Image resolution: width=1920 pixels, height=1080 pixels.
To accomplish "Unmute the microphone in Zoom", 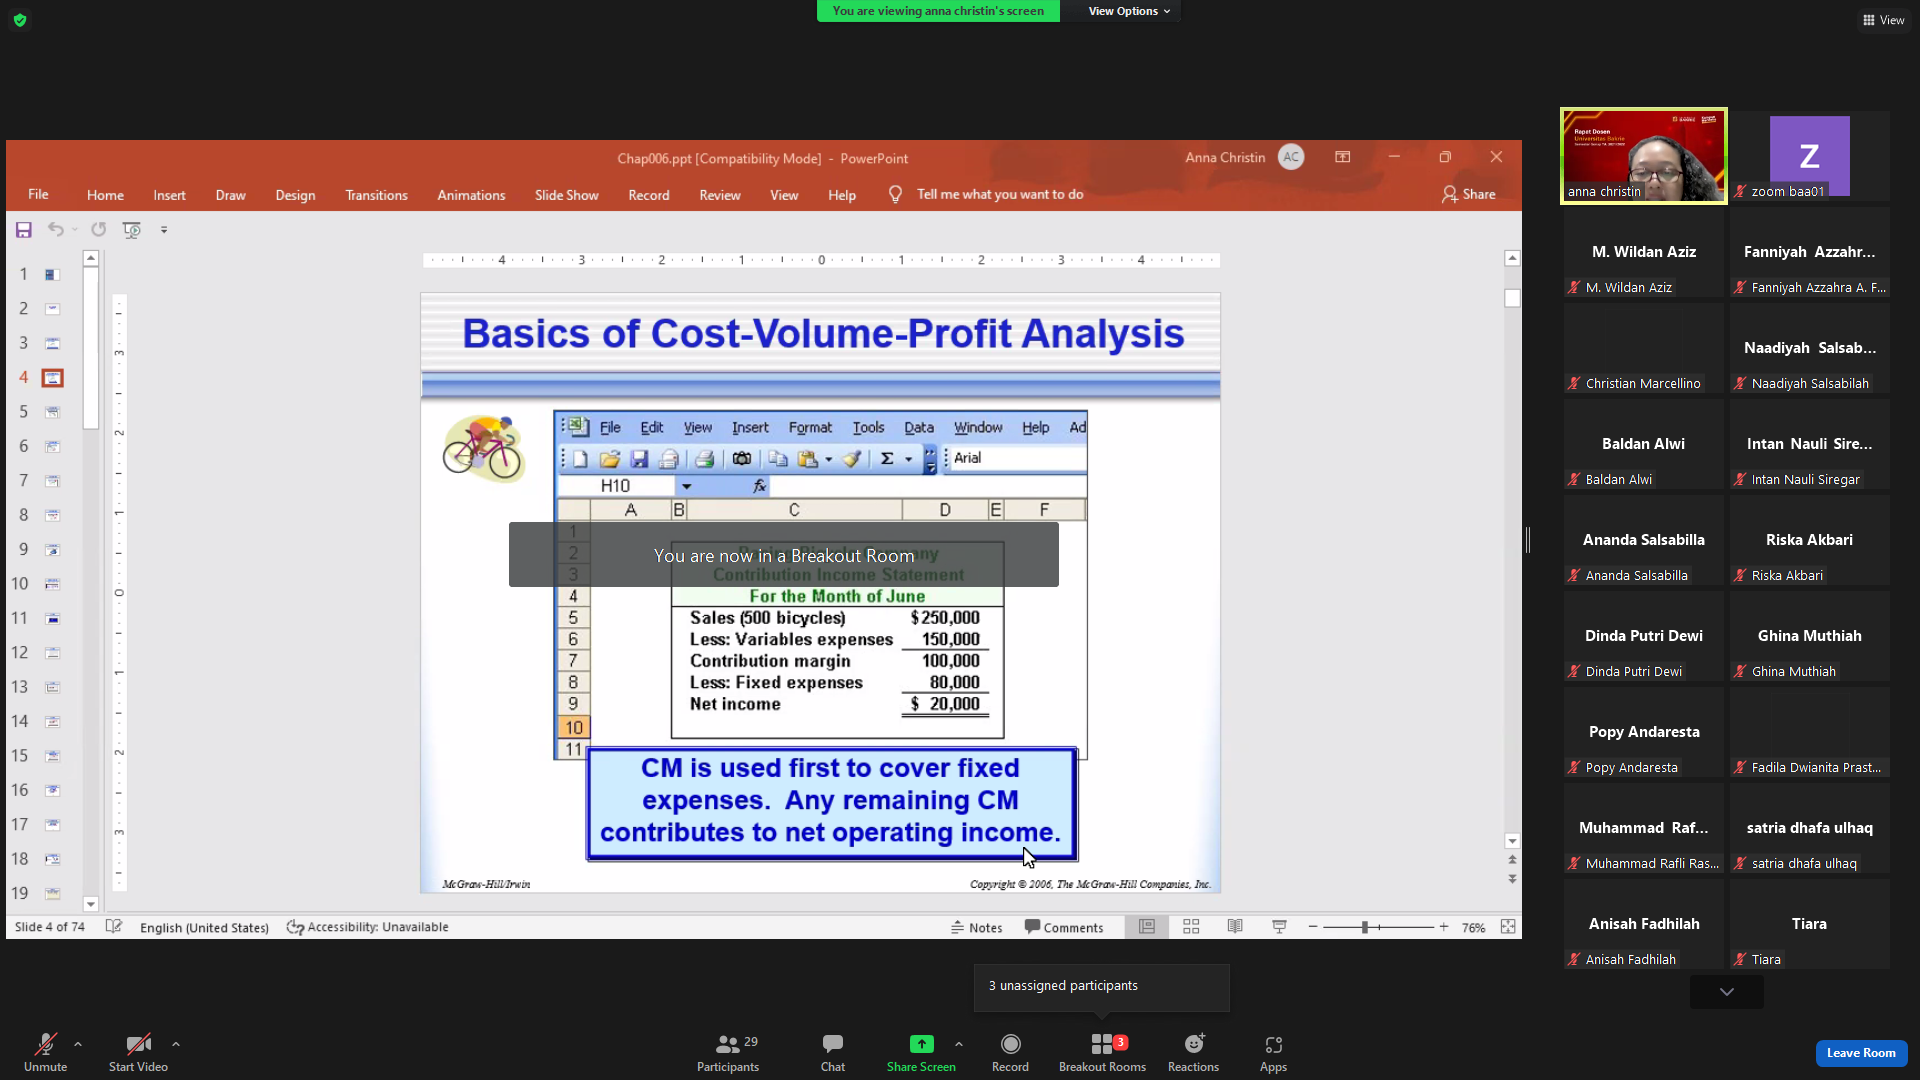I will tap(45, 1053).
